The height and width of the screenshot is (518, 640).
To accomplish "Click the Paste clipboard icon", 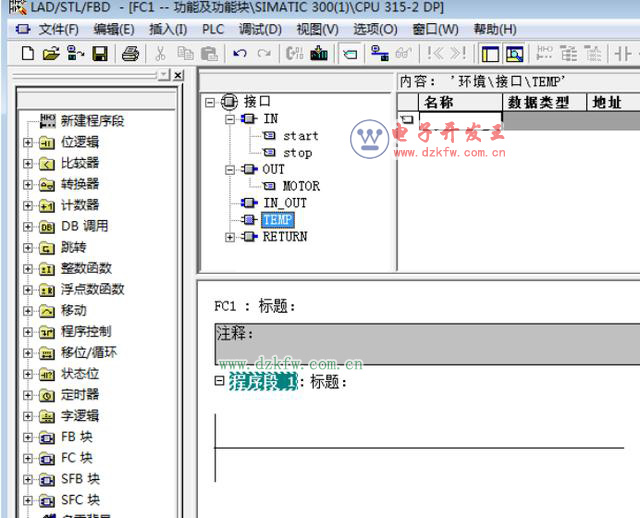I will (x=209, y=53).
